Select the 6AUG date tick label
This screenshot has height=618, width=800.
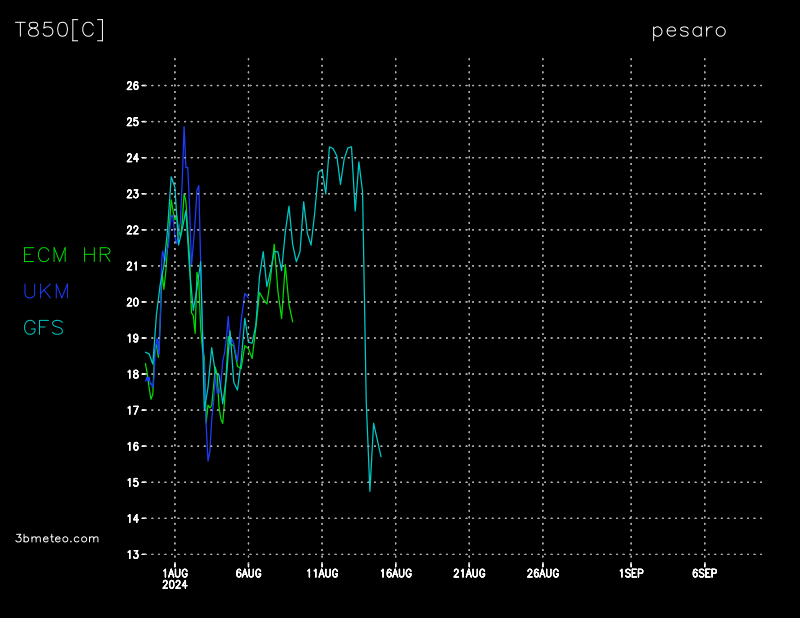(248, 573)
